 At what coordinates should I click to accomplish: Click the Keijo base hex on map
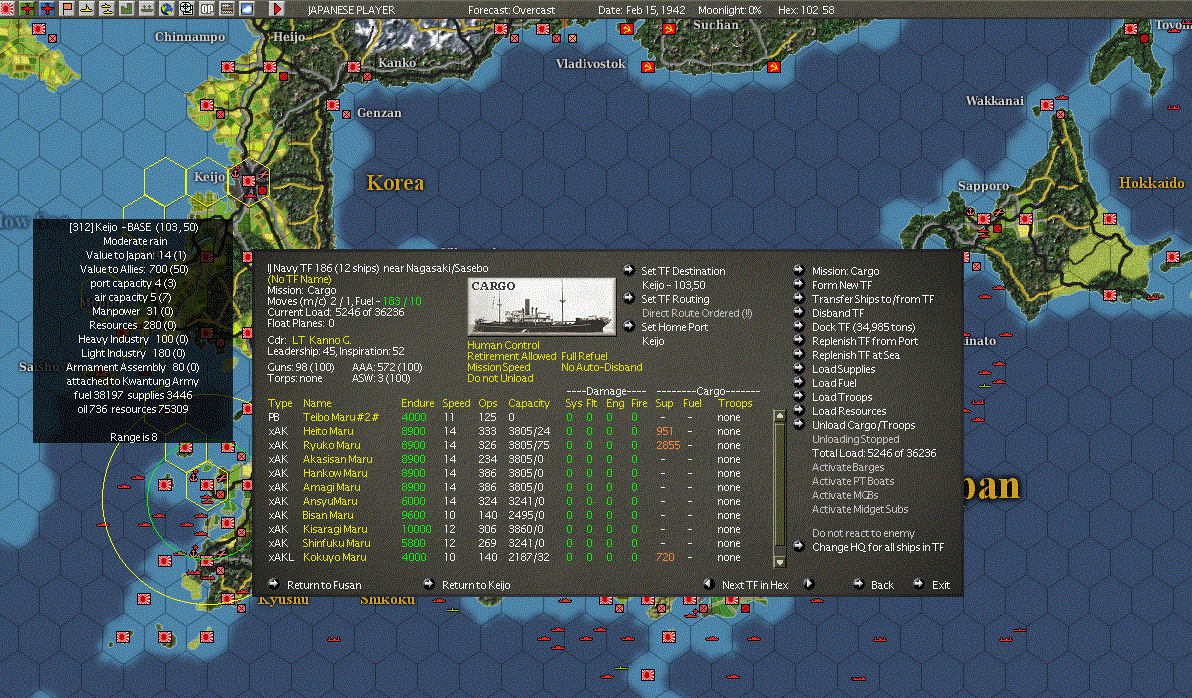[248, 182]
